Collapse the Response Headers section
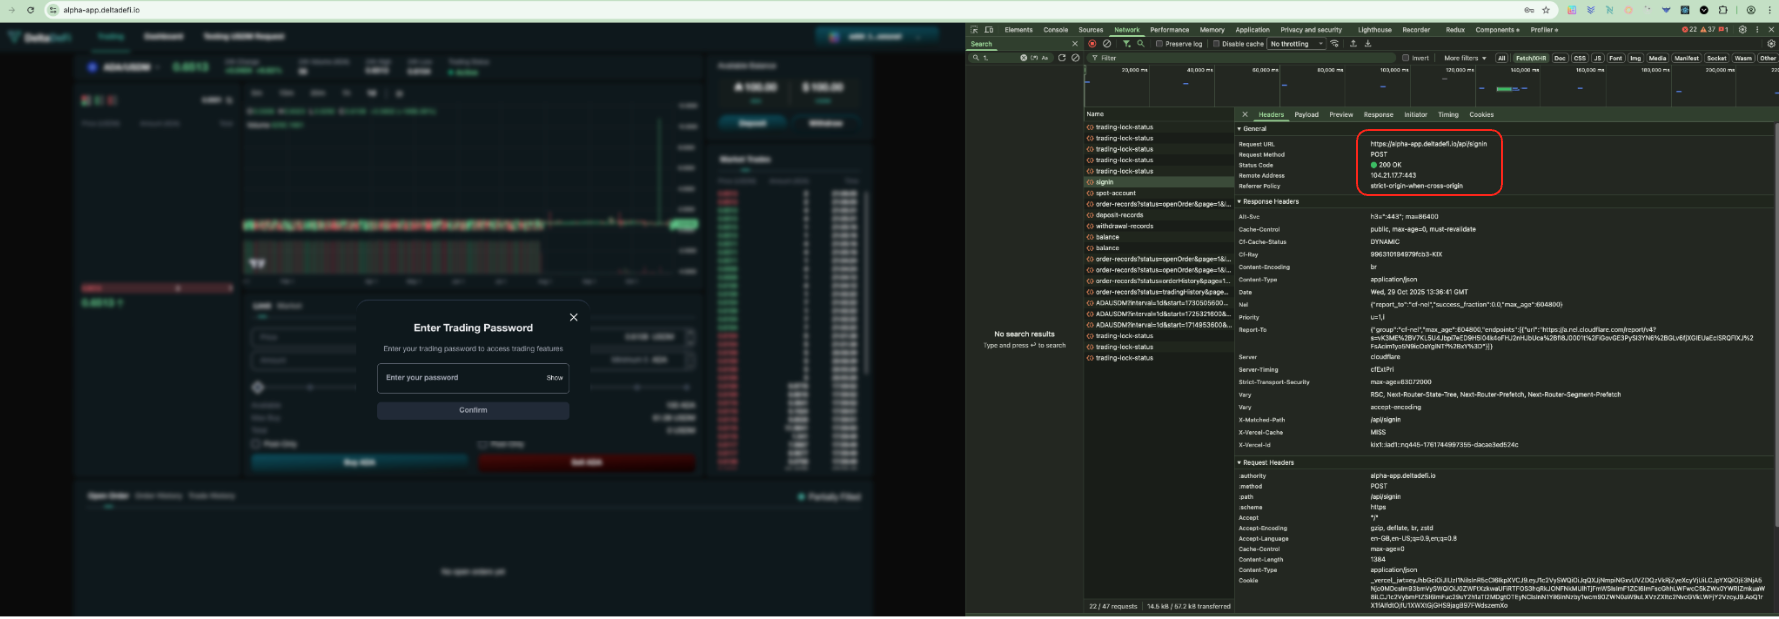Viewport: 1779px width, 619px height. coord(1240,202)
